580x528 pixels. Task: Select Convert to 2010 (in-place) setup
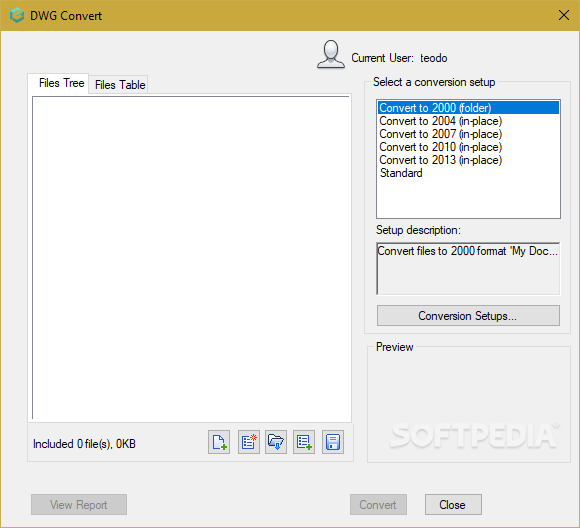[x=468, y=147]
